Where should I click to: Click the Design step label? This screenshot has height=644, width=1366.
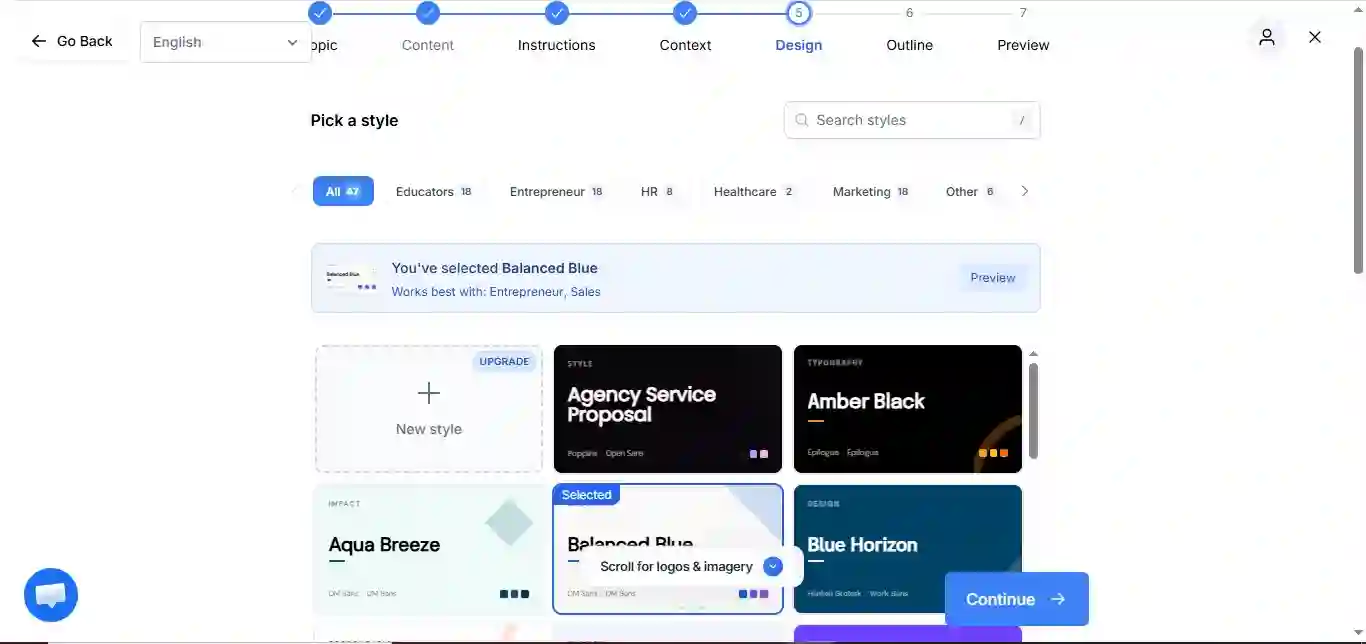799,45
